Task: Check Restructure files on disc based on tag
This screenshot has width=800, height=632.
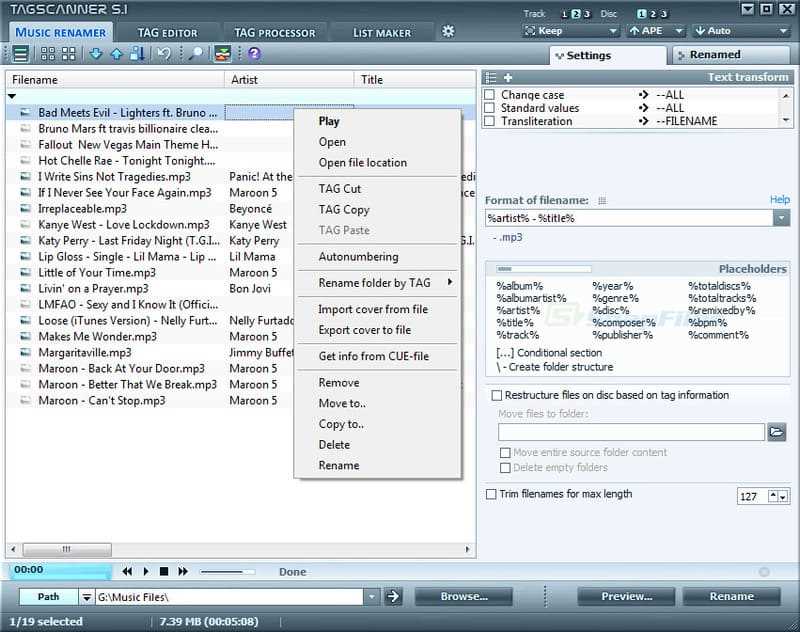Action: click(496, 395)
